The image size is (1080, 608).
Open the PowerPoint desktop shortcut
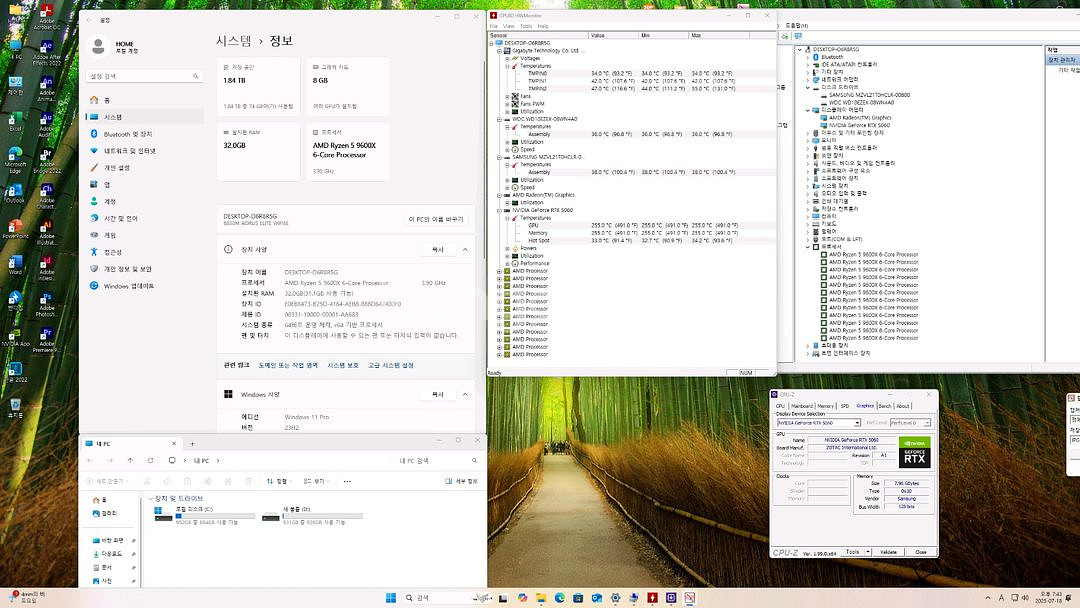click(15, 230)
